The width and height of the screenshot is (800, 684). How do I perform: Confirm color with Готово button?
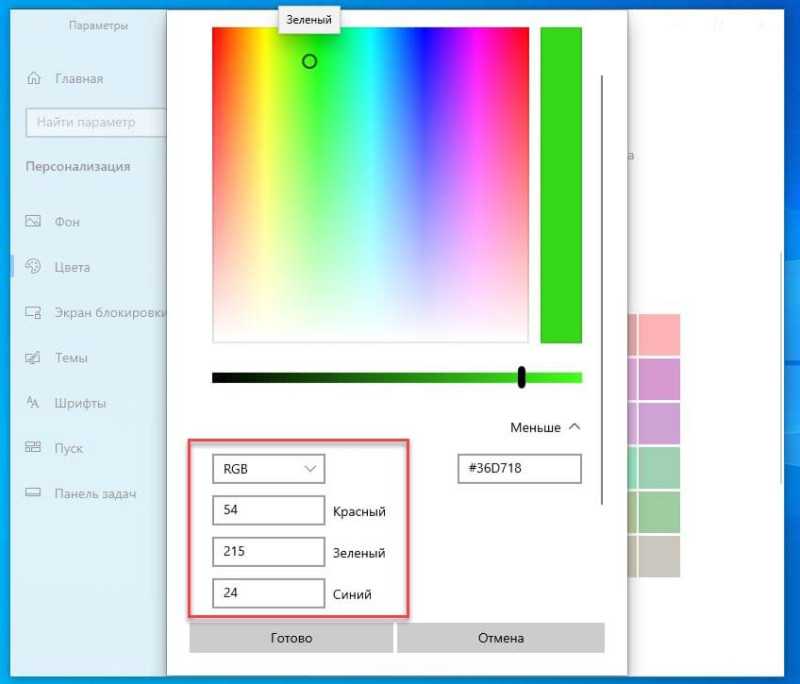click(x=291, y=638)
